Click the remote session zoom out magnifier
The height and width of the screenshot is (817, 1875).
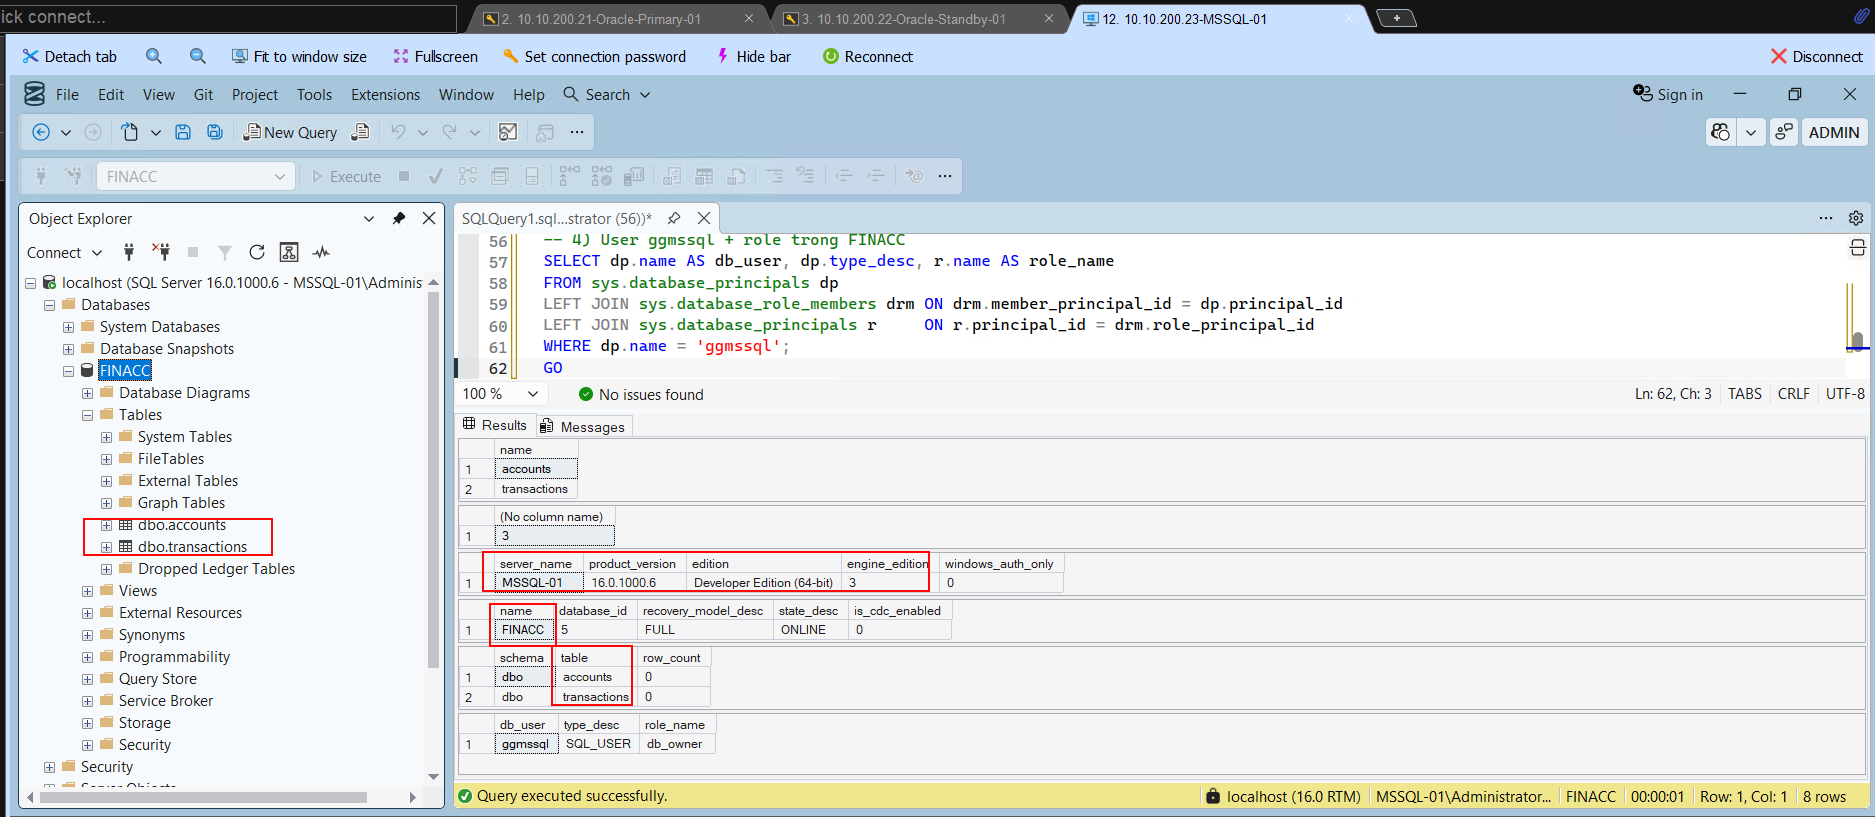(x=198, y=56)
